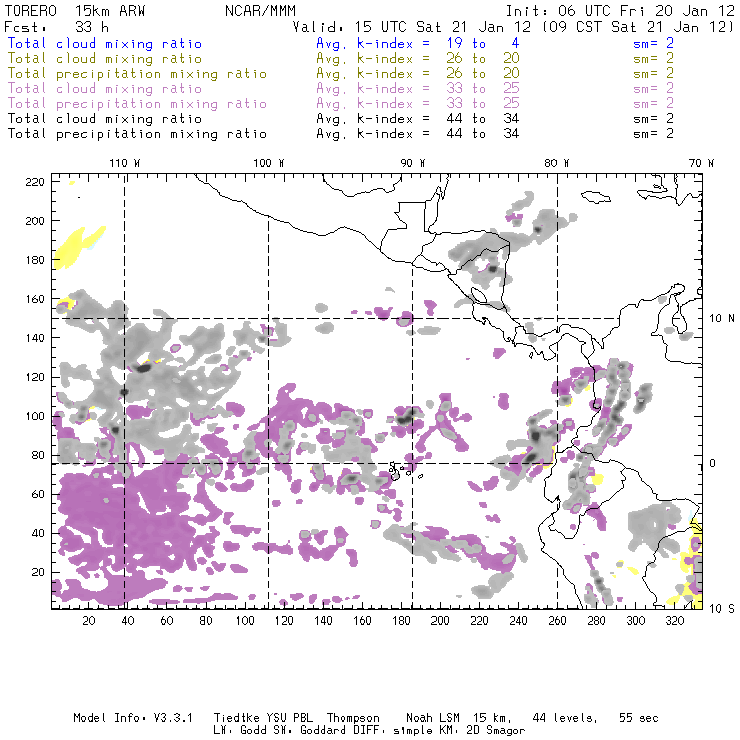Click the '160' label on the vertical axis

click(35, 299)
